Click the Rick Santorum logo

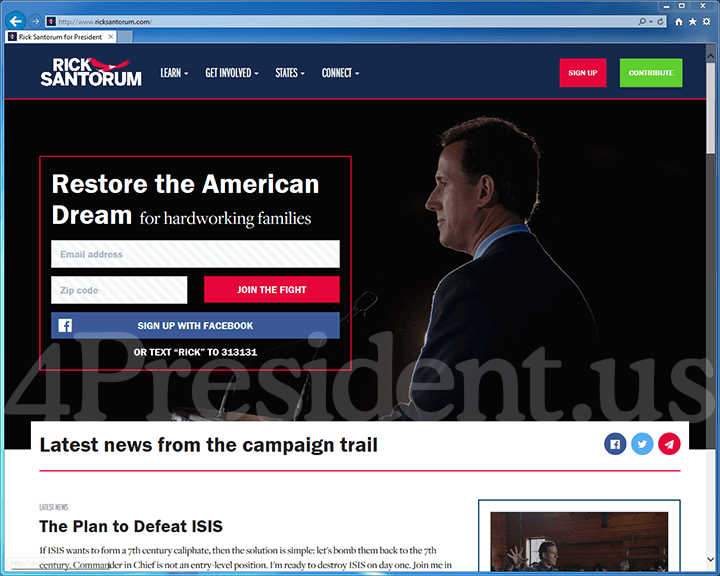(x=91, y=72)
